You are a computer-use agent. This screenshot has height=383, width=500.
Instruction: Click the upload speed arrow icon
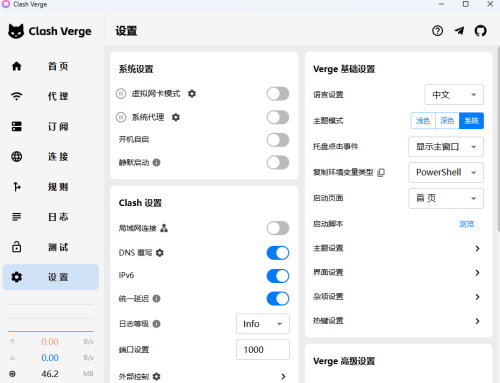pos(12,342)
